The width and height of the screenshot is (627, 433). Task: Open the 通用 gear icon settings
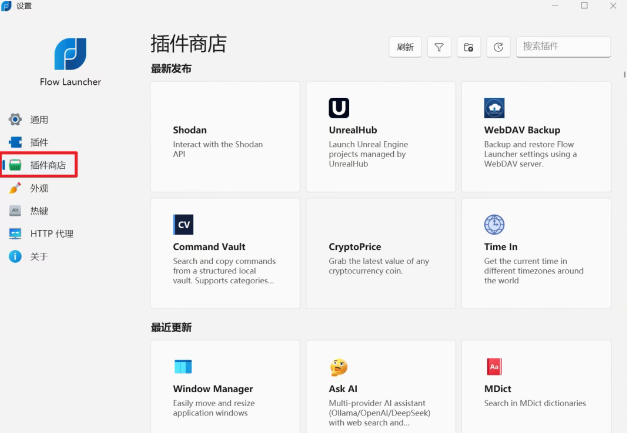point(15,119)
